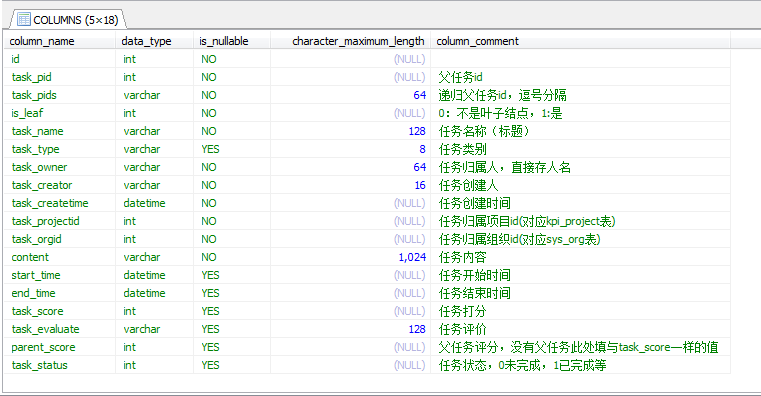This screenshot has width=761, height=396.
Task: Click the character_maximum_length column header
Action: tap(350, 41)
